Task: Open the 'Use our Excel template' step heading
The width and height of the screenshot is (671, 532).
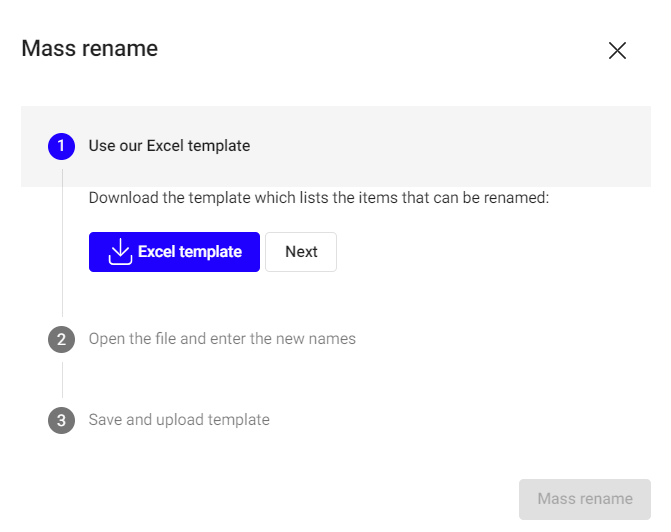Action: [169, 146]
